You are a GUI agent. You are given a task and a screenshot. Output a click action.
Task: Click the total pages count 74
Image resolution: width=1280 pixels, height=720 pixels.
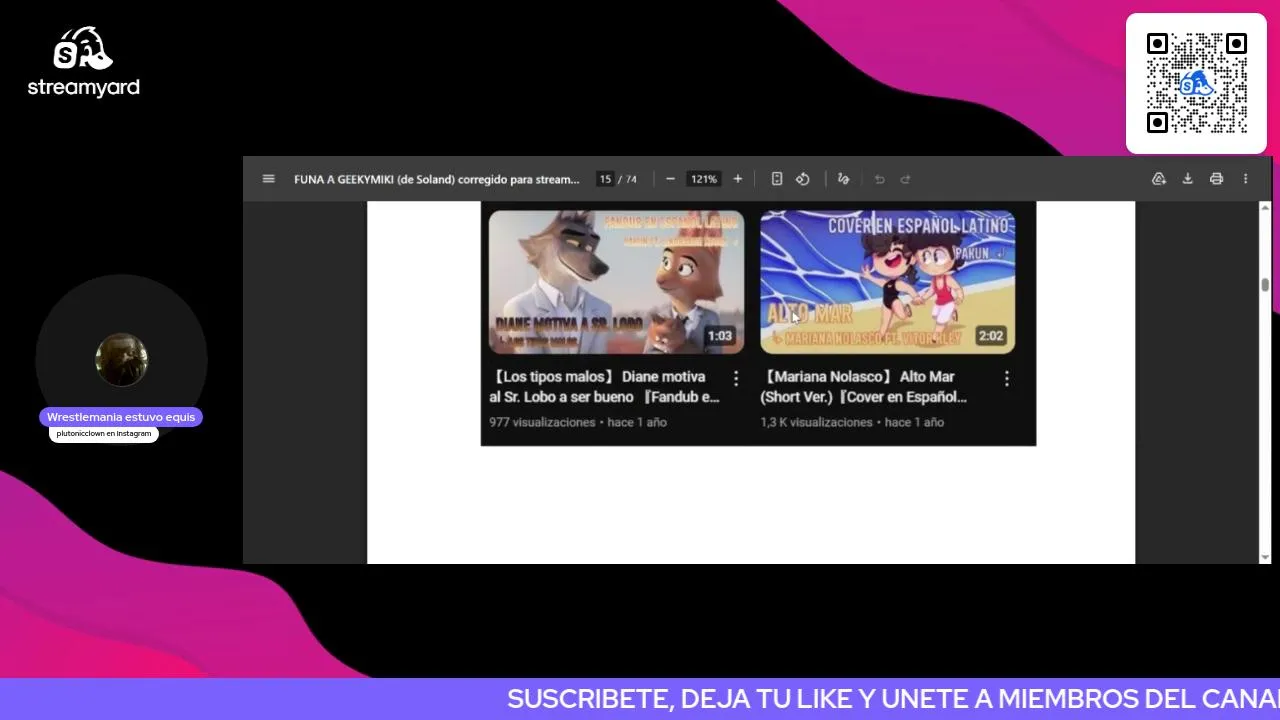point(631,179)
